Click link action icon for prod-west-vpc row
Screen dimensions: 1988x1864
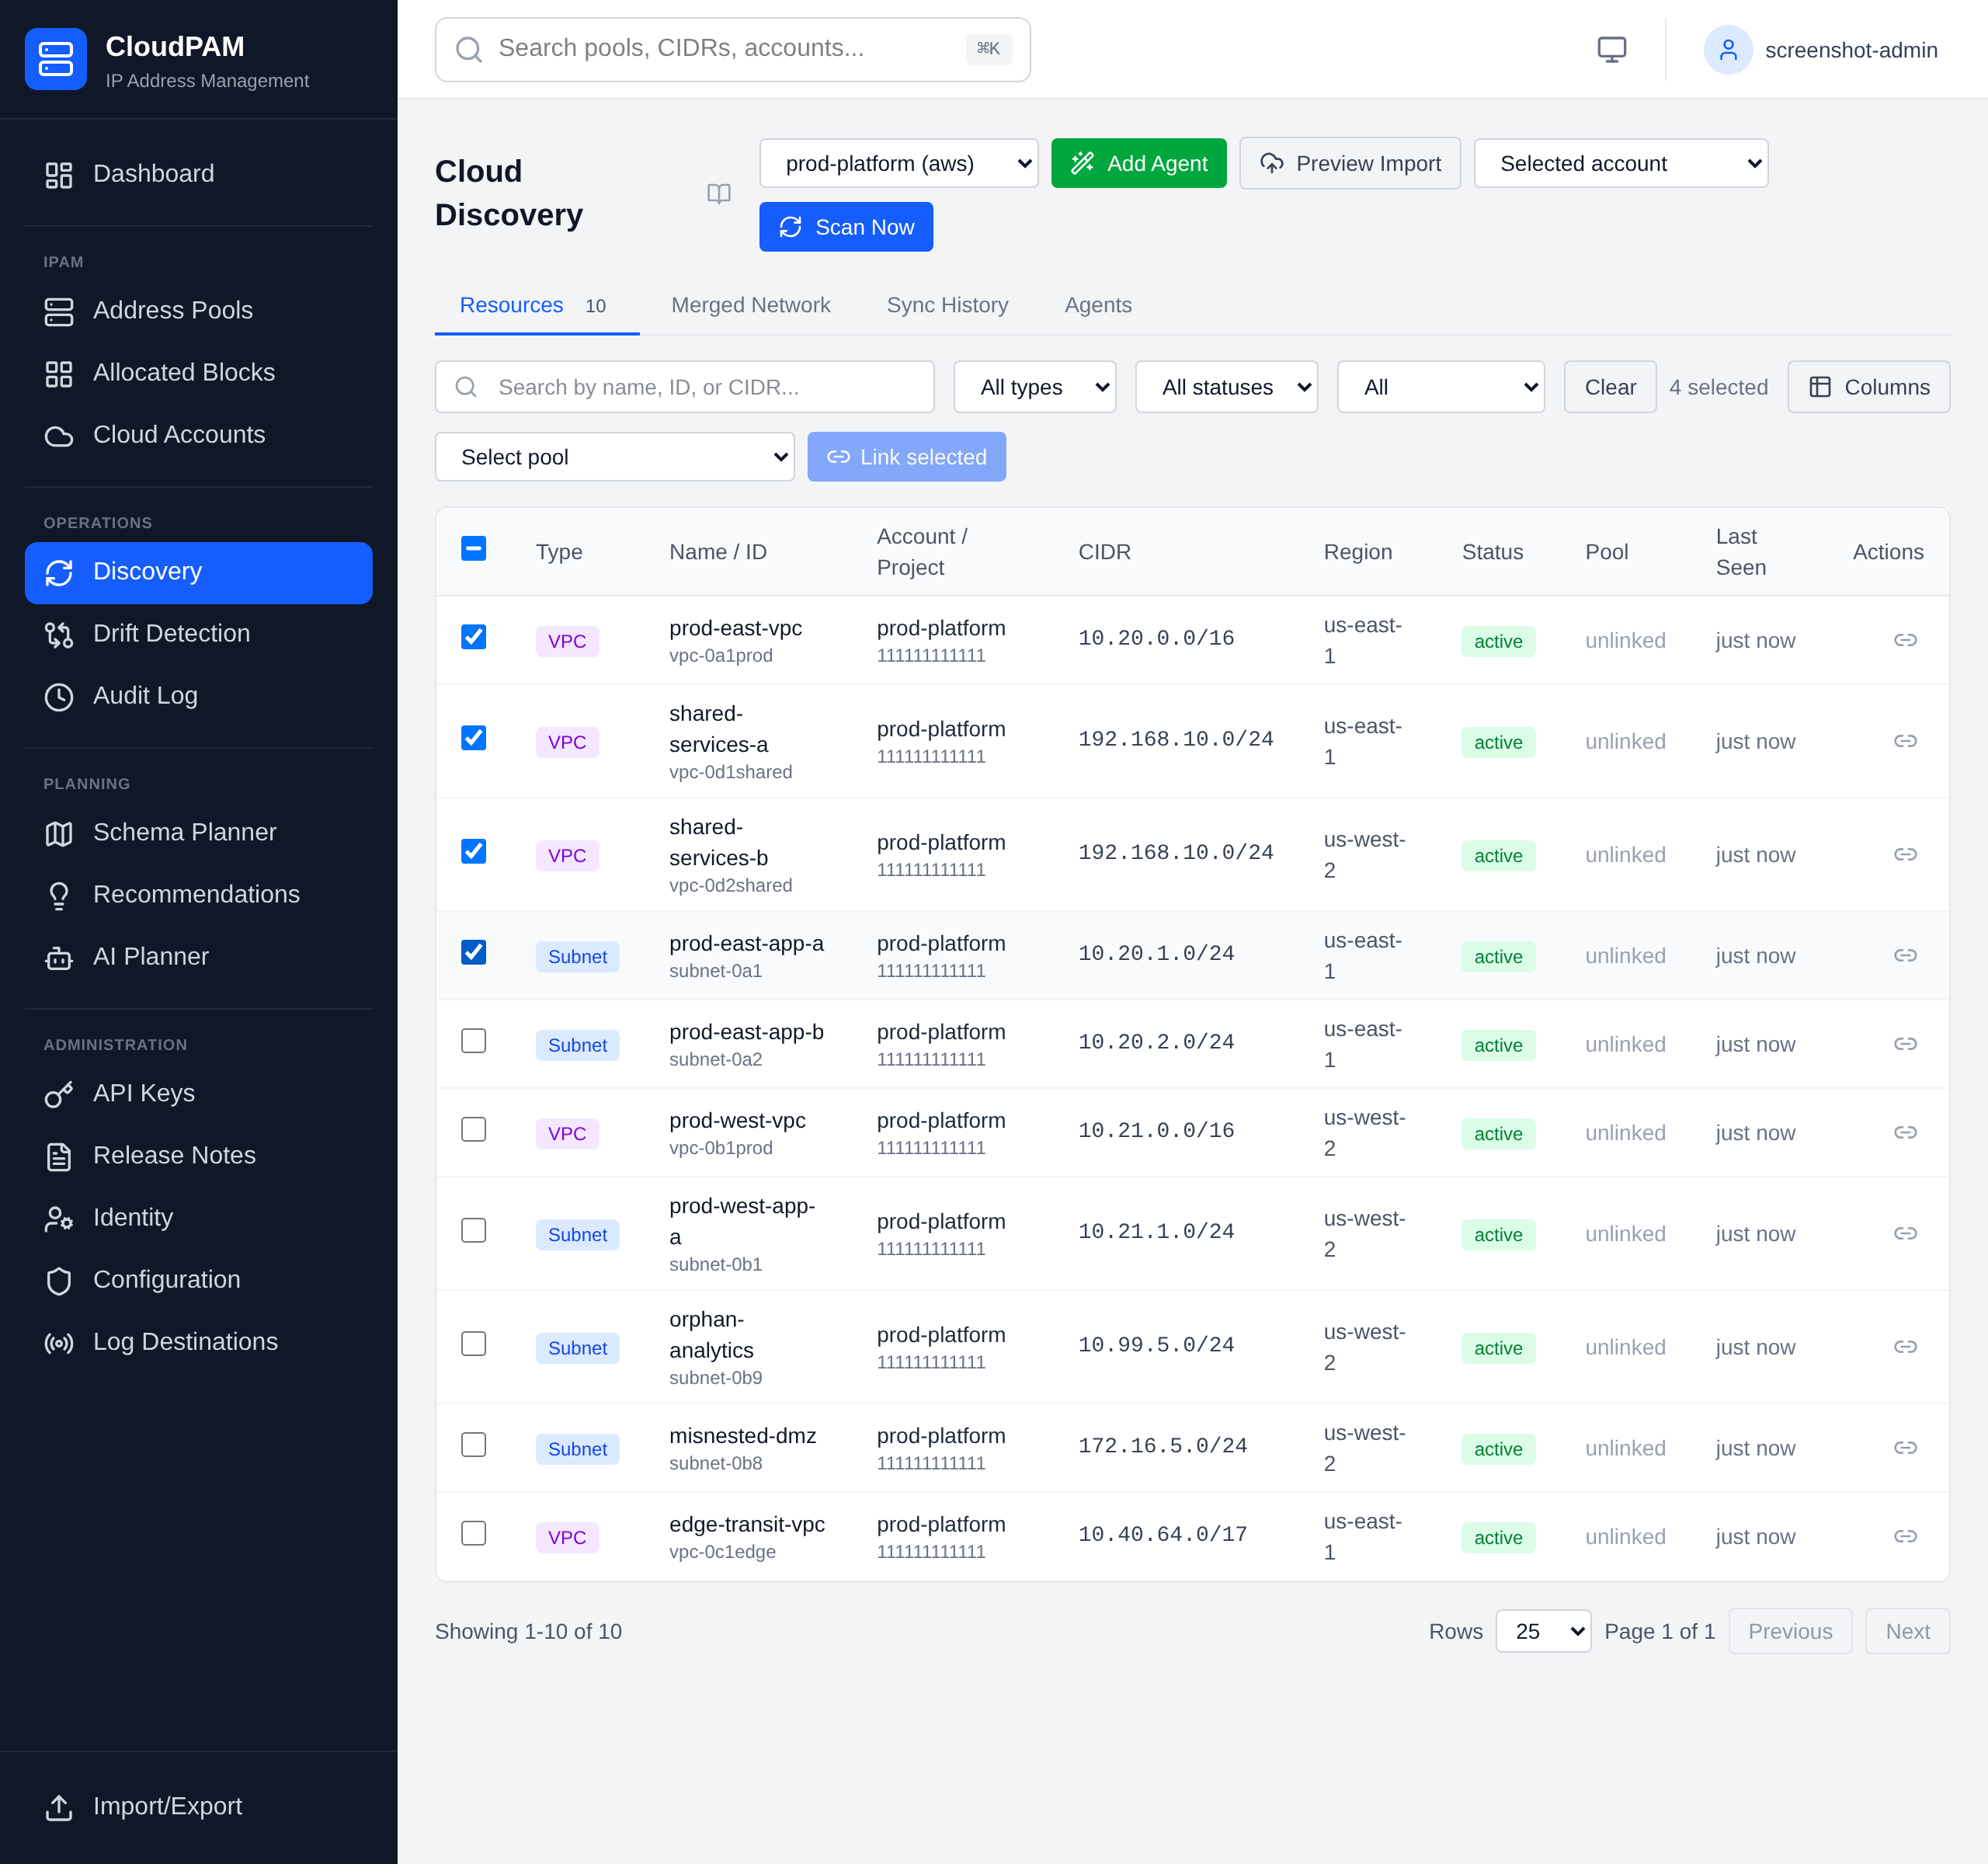point(1905,1132)
